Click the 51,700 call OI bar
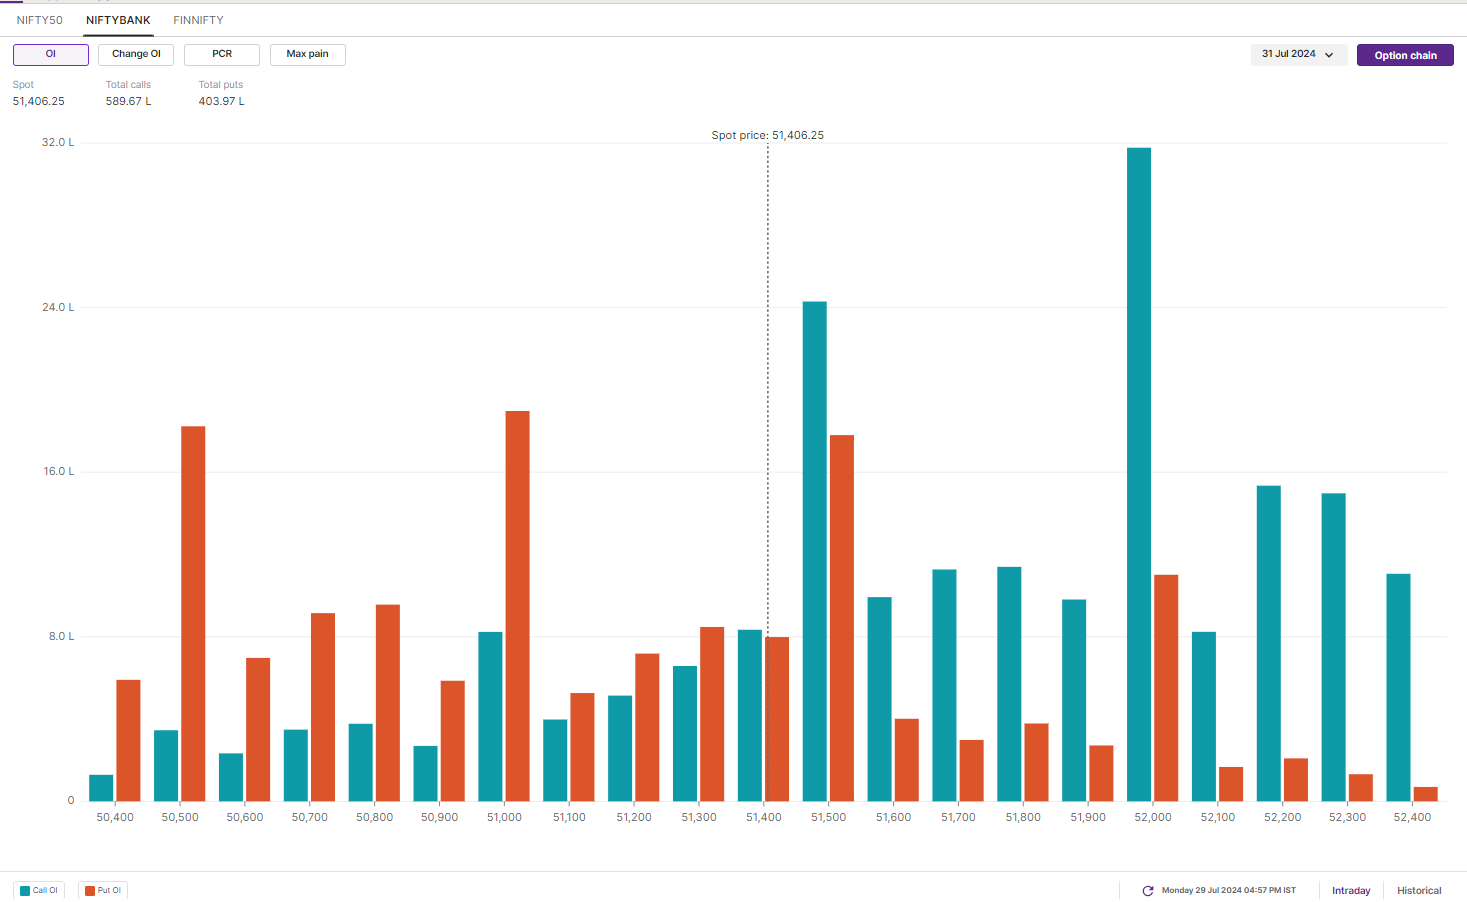This screenshot has width=1467, height=902. [x=944, y=685]
